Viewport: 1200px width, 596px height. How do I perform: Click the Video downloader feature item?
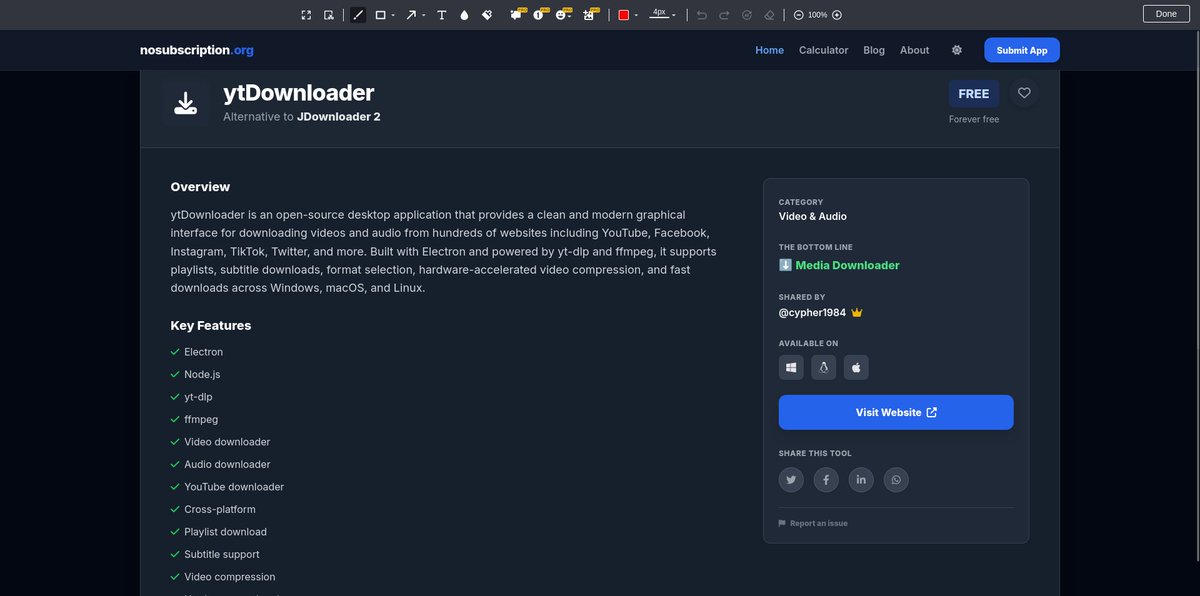(x=221, y=442)
